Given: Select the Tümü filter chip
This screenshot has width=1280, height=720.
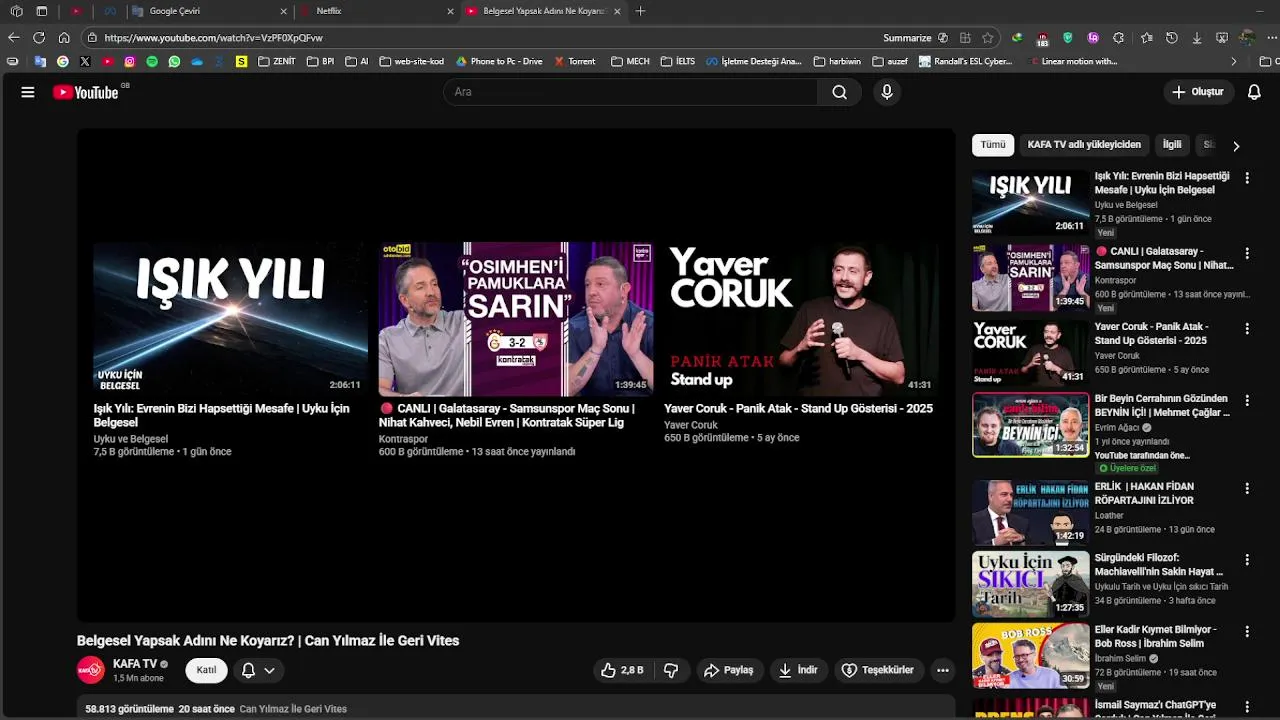Looking at the screenshot, I should tap(993, 145).
